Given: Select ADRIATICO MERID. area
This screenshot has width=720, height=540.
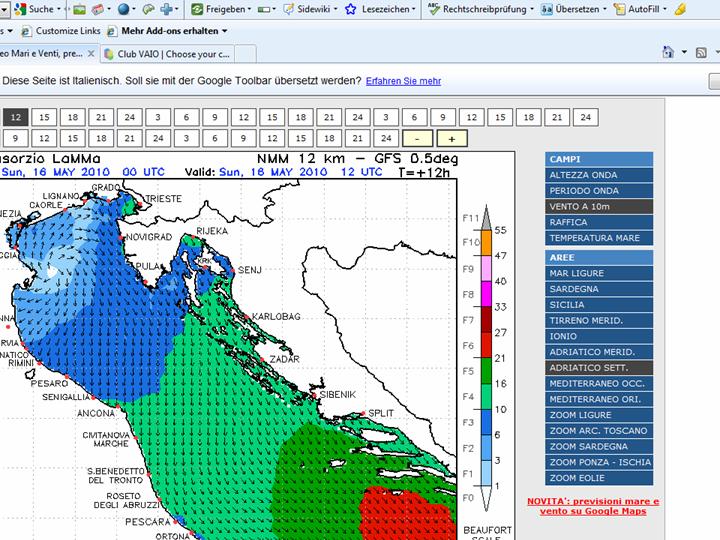Looking at the screenshot, I should tap(599, 352).
